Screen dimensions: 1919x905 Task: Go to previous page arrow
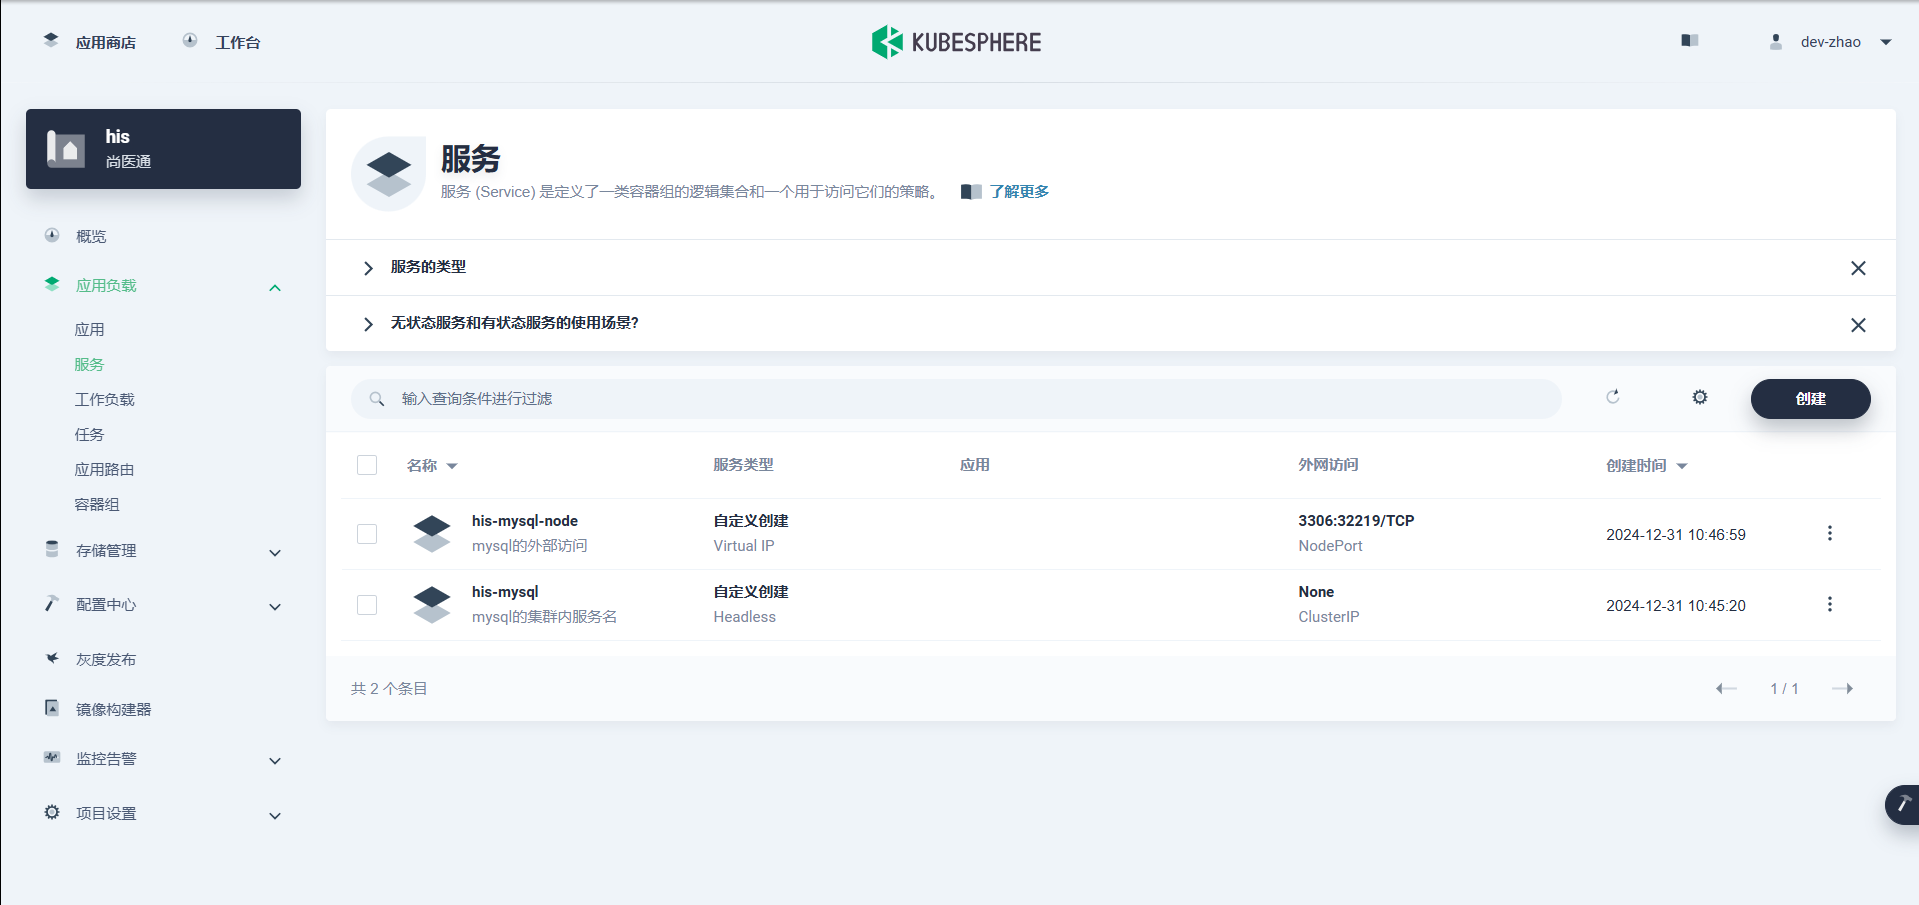coord(1726,688)
